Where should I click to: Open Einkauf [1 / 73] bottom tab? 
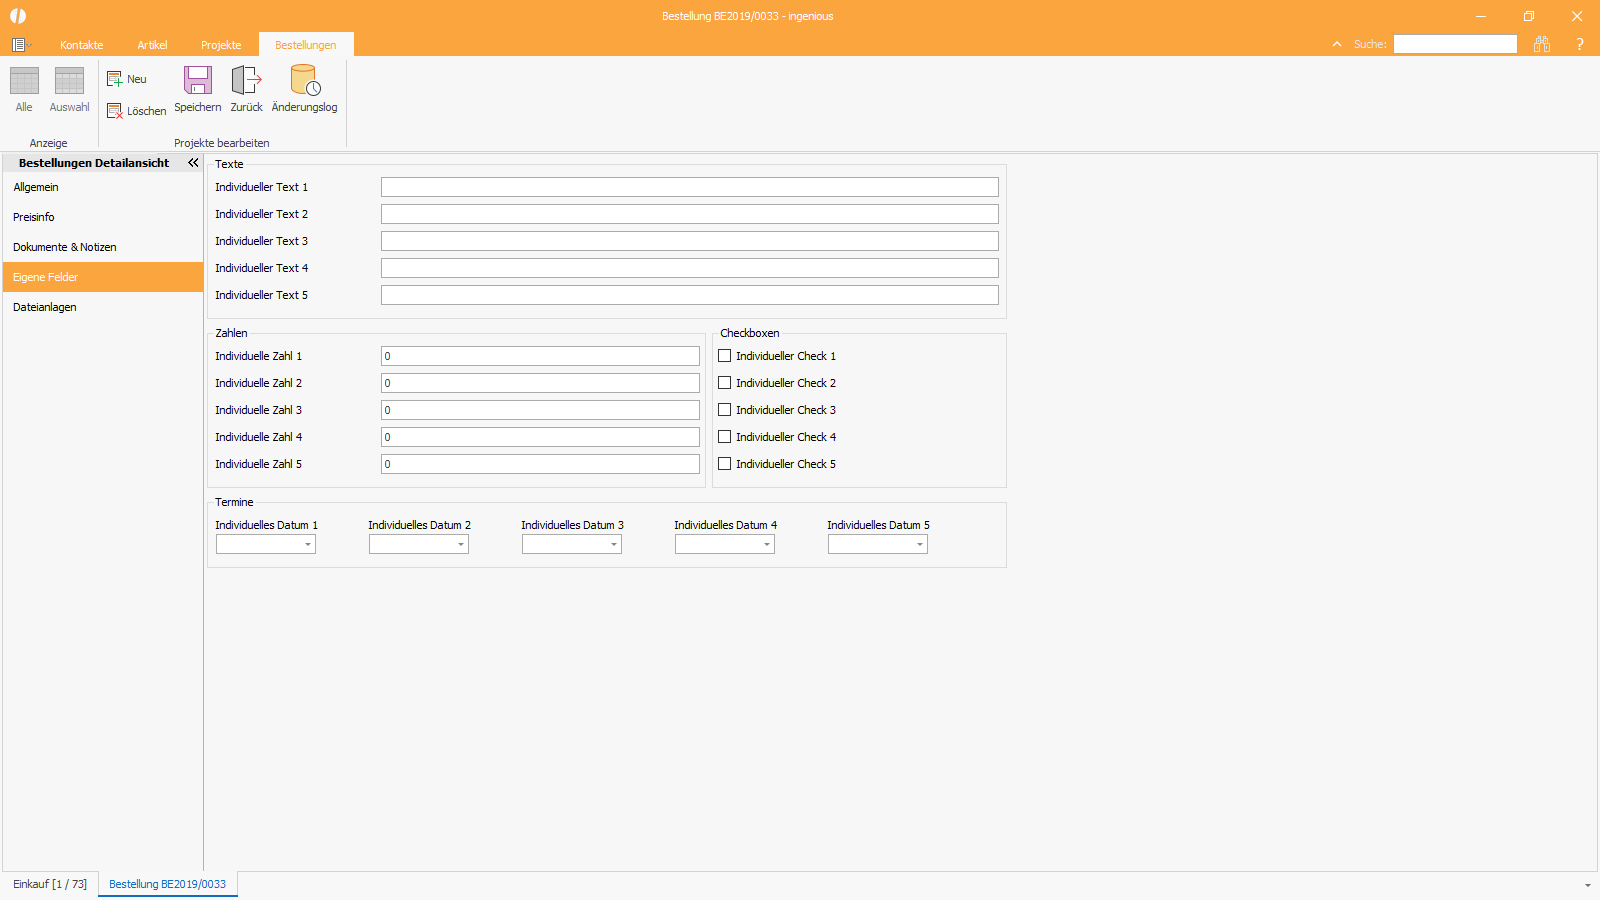point(50,884)
